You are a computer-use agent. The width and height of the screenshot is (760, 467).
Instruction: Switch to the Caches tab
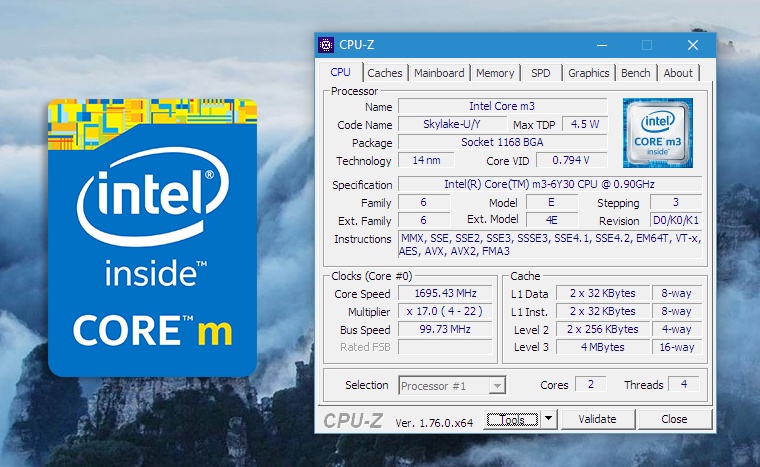(385, 73)
